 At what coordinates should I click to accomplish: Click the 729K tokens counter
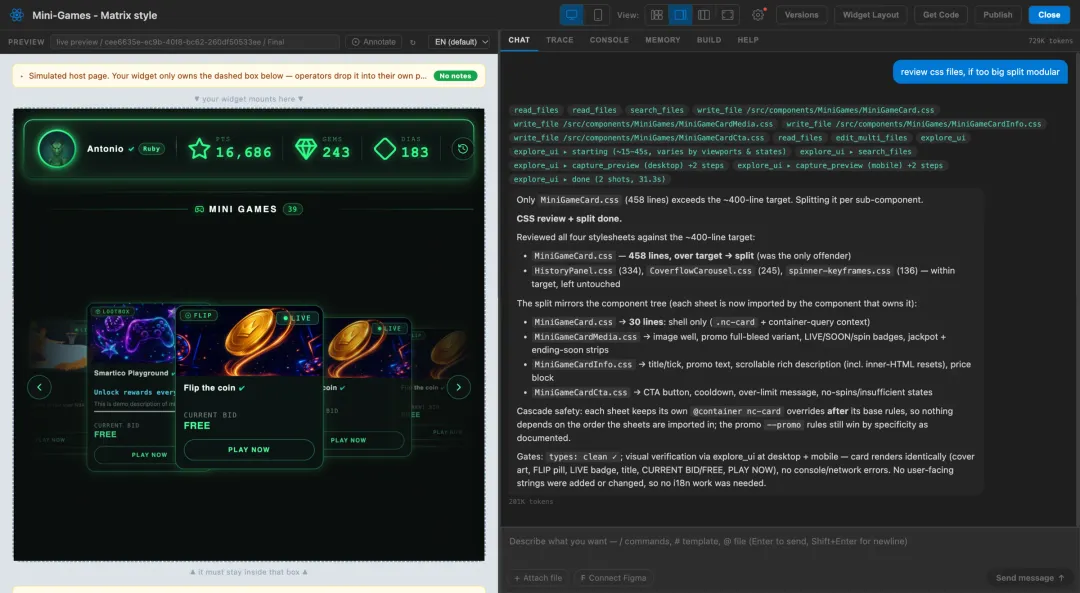(x=1050, y=41)
